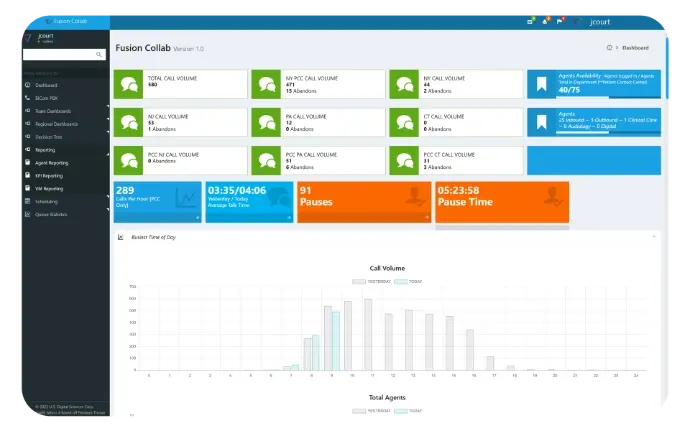The image size is (690, 431).
Task: Collapse the Busiest Time of Day panel
Action: (x=654, y=237)
